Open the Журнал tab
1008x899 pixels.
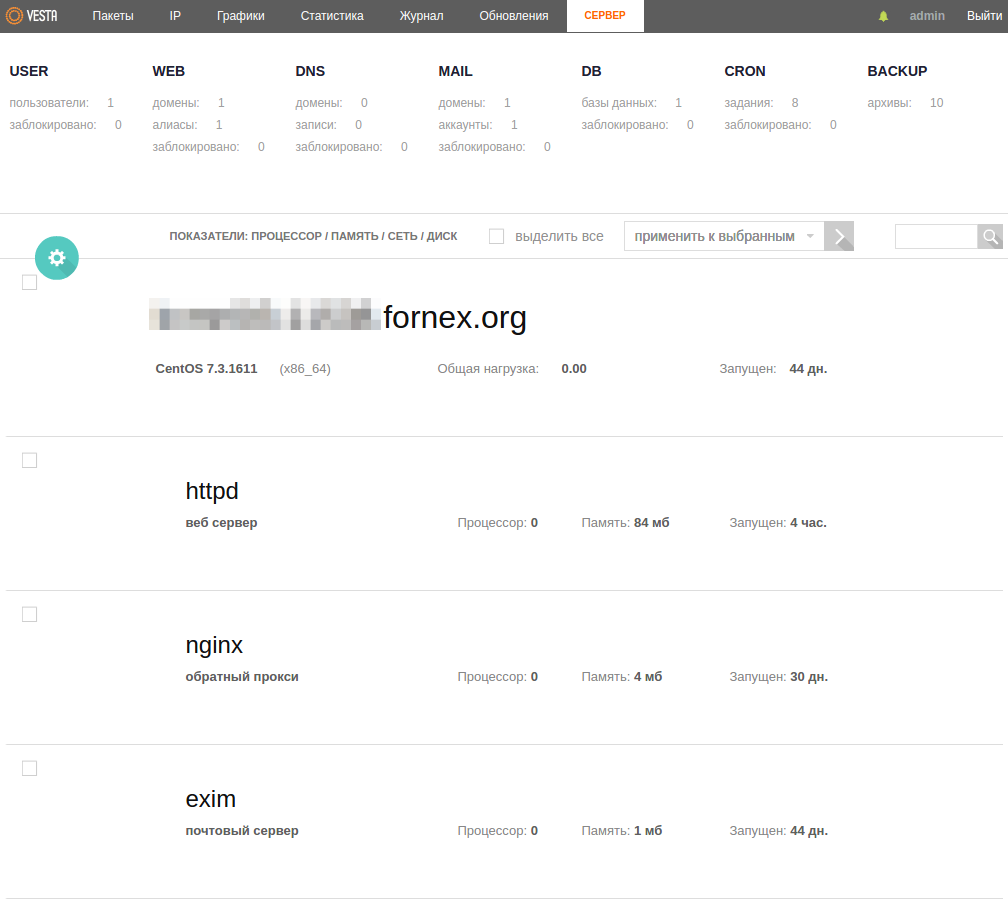point(421,16)
